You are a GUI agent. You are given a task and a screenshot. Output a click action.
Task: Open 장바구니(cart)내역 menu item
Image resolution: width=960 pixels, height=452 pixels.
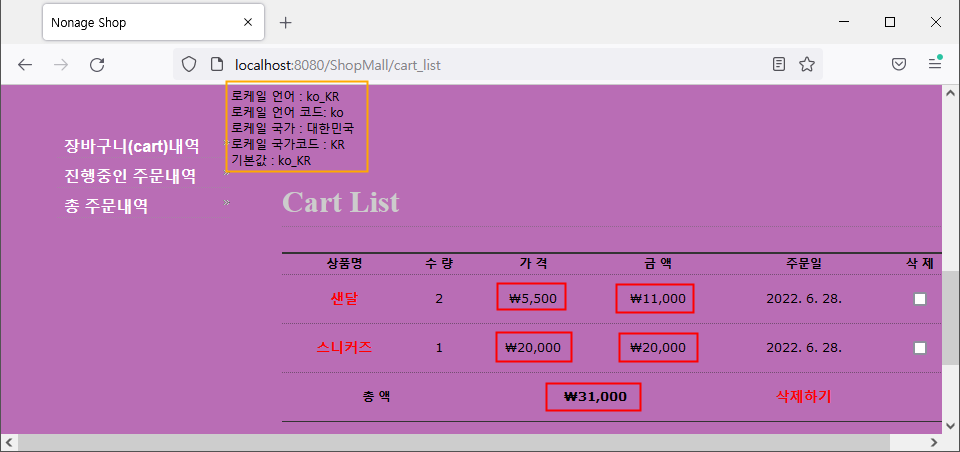[132, 146]
